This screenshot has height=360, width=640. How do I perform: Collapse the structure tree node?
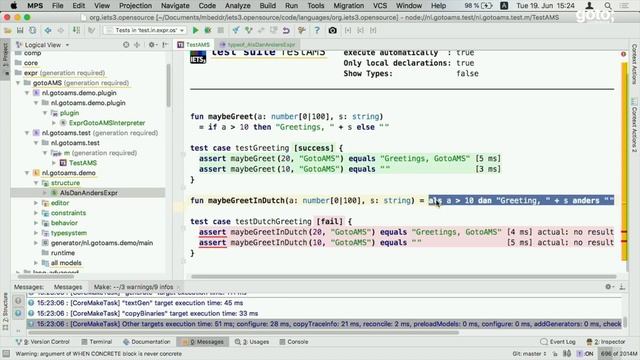point(36,183)
